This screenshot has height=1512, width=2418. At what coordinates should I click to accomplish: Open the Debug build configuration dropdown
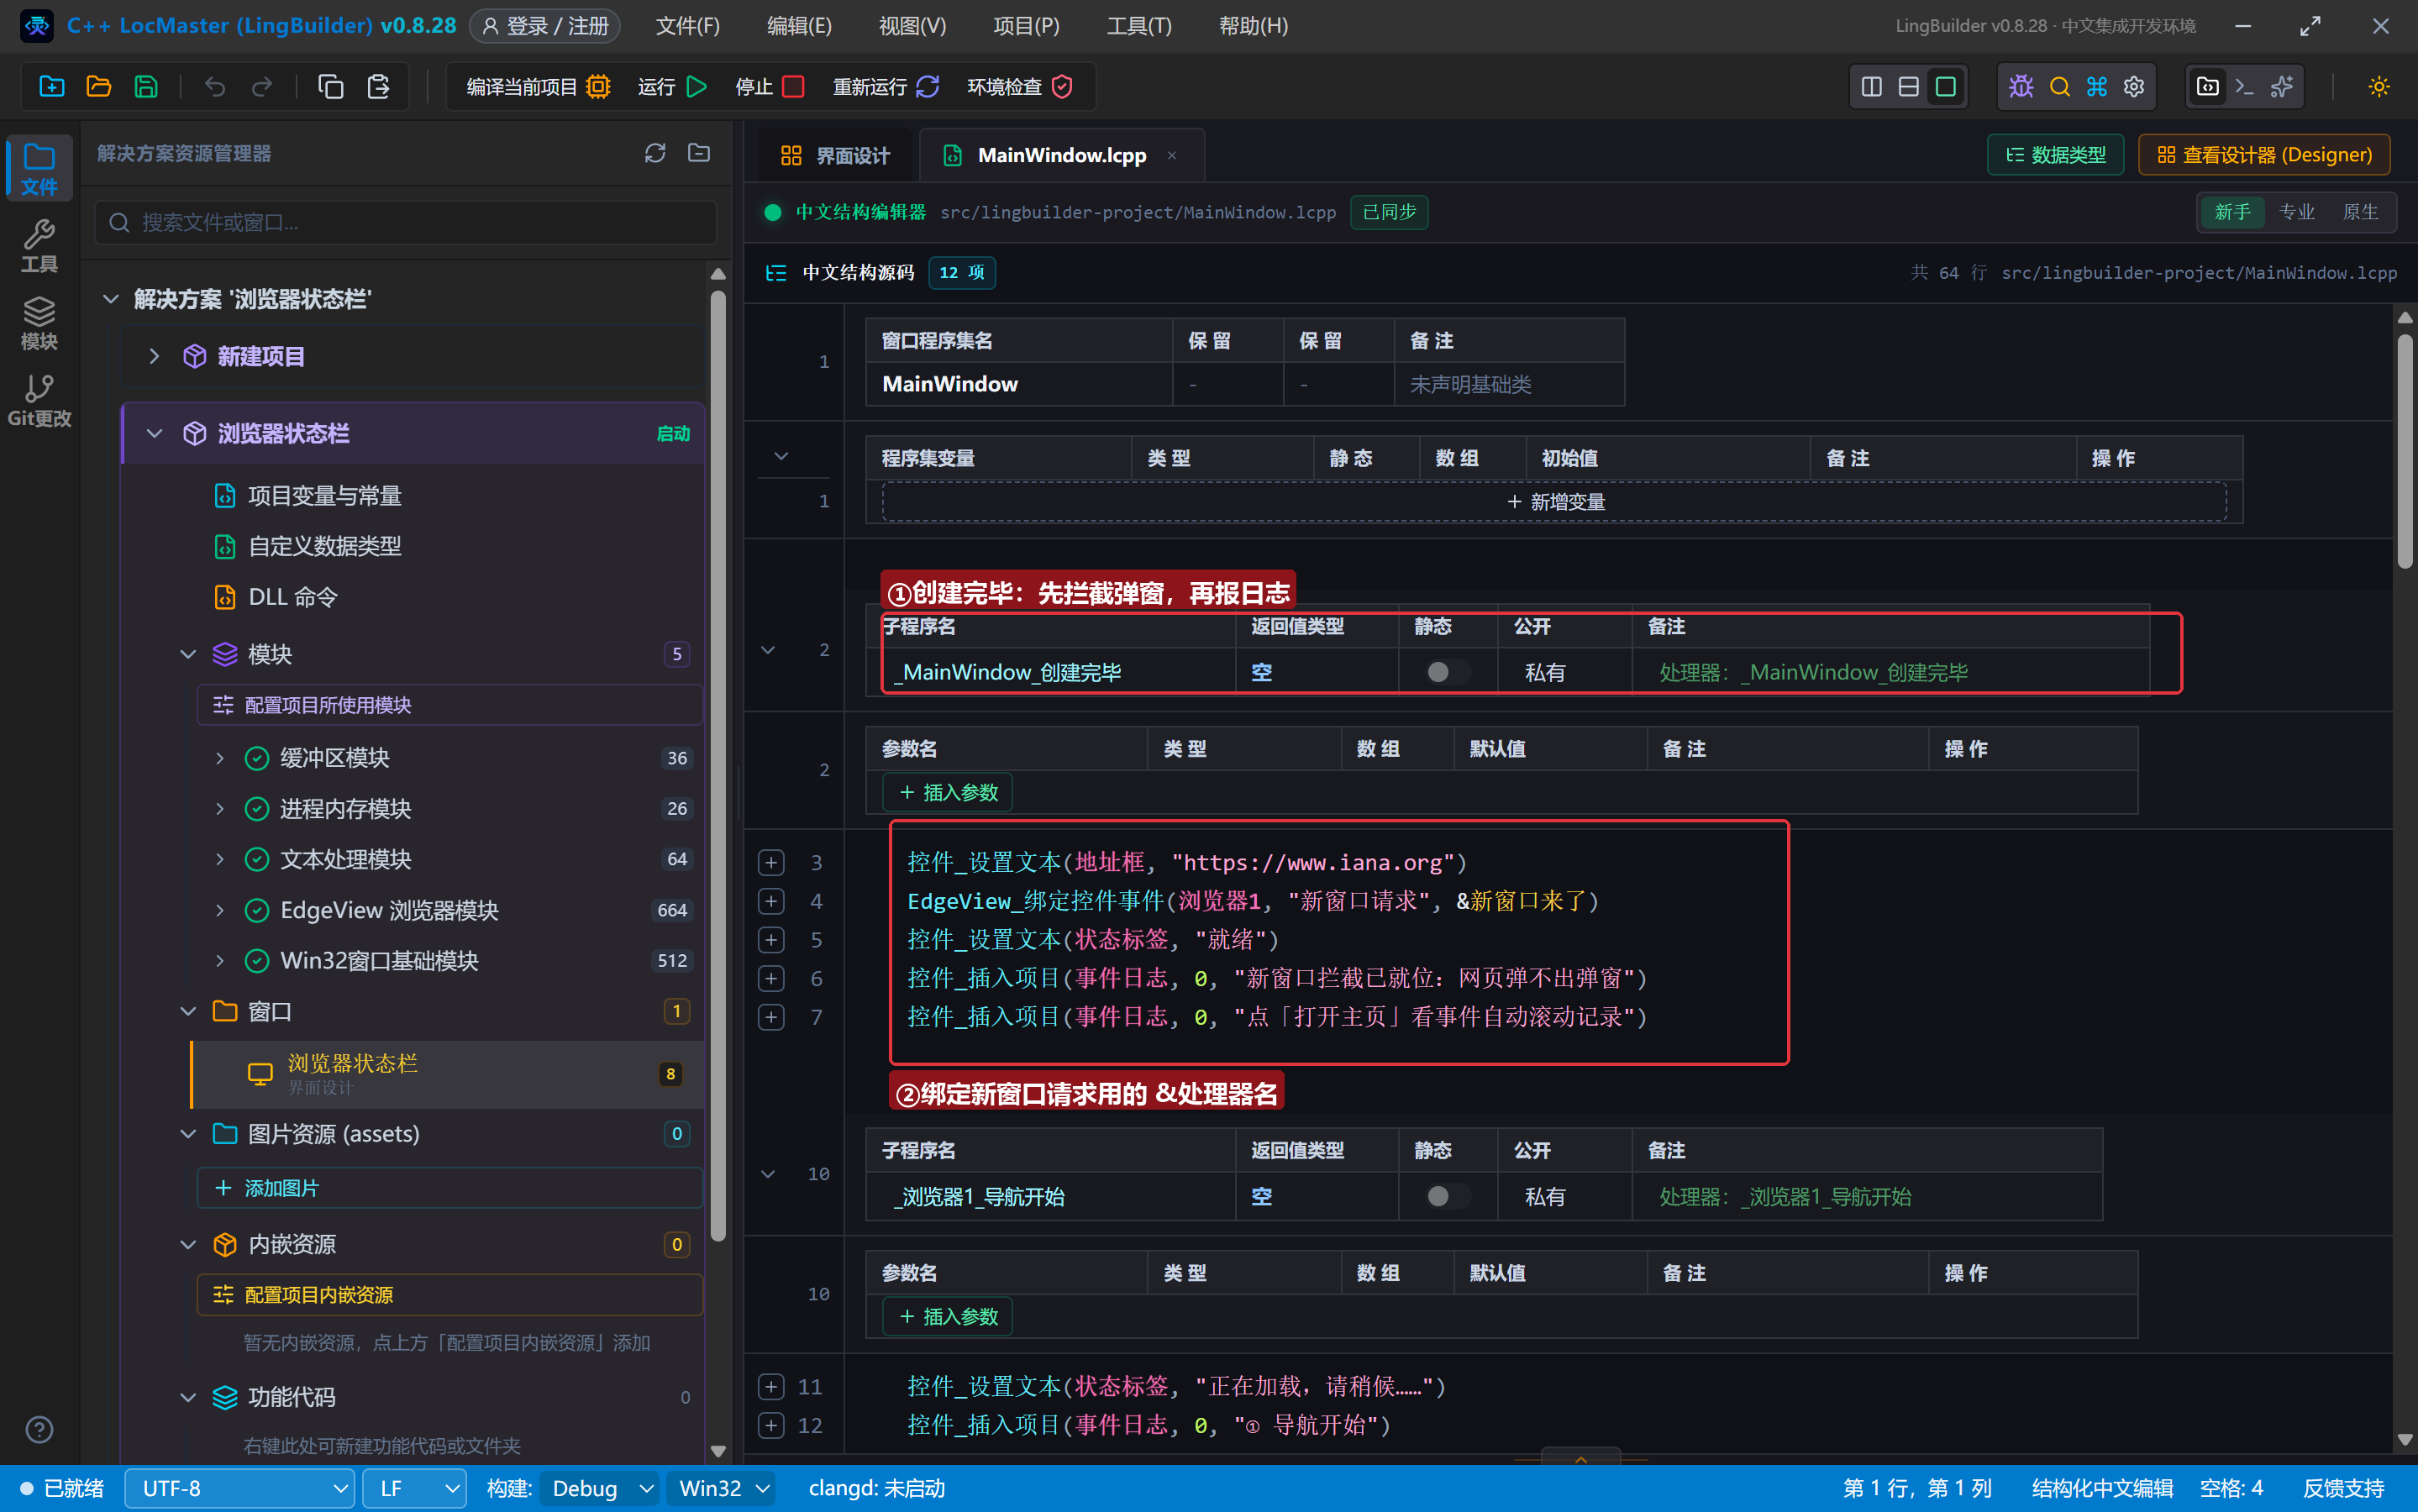(x=599, y=1488)
